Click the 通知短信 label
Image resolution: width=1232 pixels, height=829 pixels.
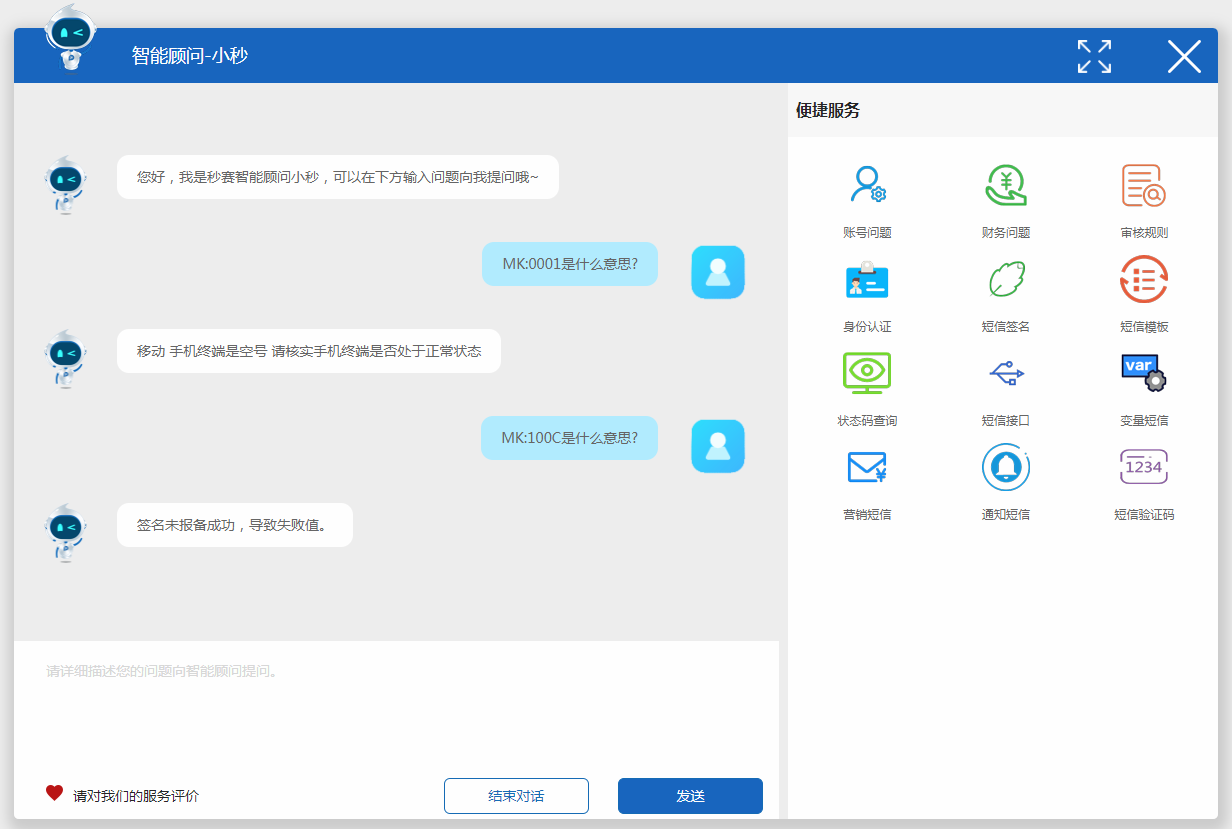click(1005, 514)
